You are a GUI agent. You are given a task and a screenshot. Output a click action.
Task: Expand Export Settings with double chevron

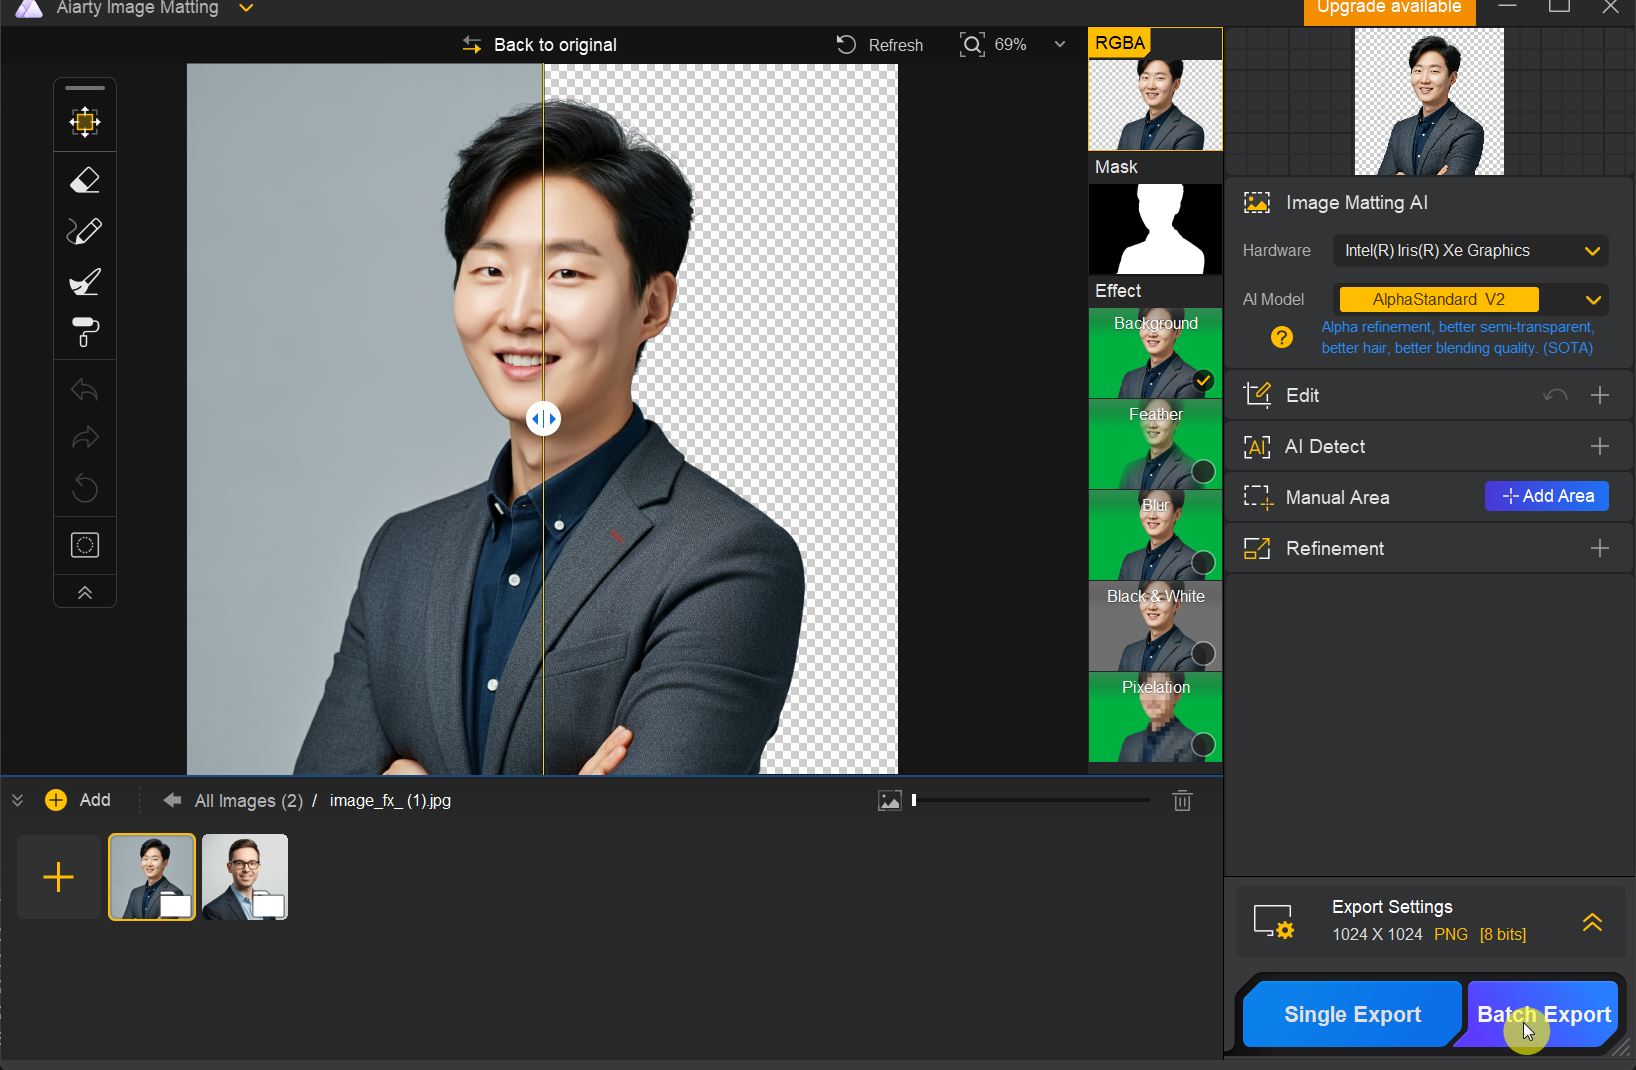(1592, 922)
